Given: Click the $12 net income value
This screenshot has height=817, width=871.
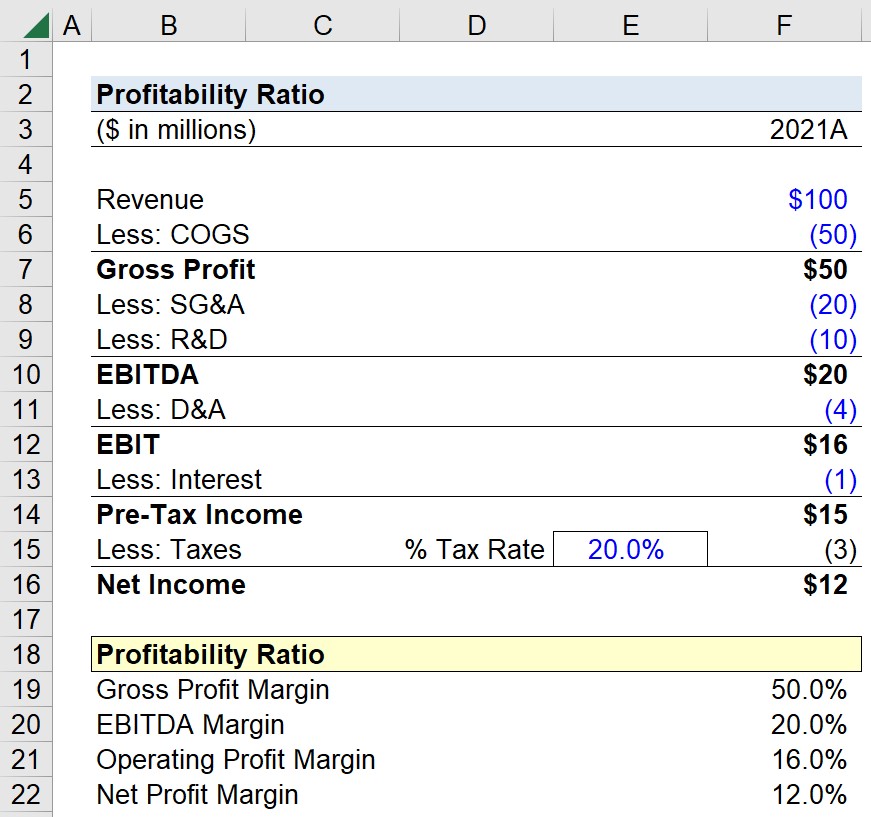Looking at the screenshot, I should point(825,584).
